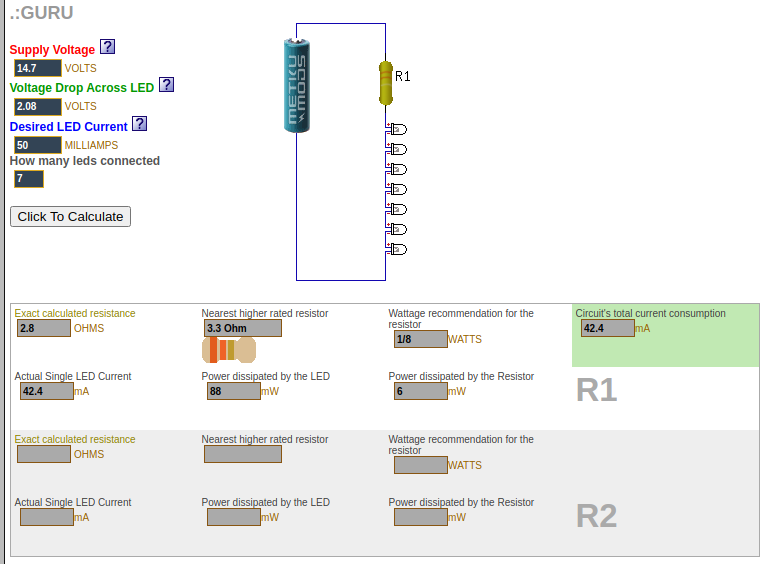This screenshot has height=564, width=763.
Task: Click the color-banded resistor image under 3.3 Ohm
Action: (229, 349)
